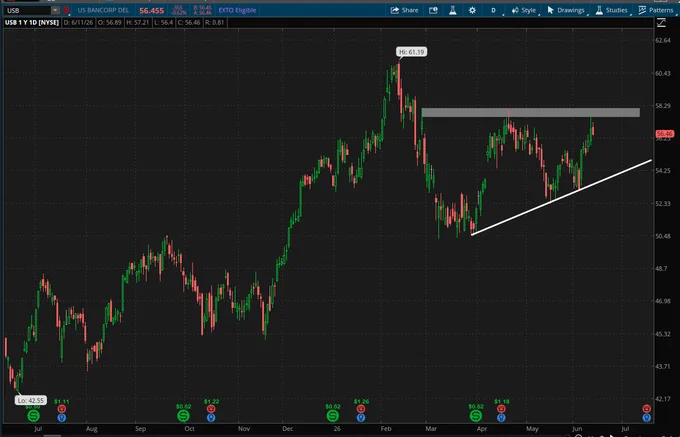Open the symbol selector dropdown arrow

55,10
